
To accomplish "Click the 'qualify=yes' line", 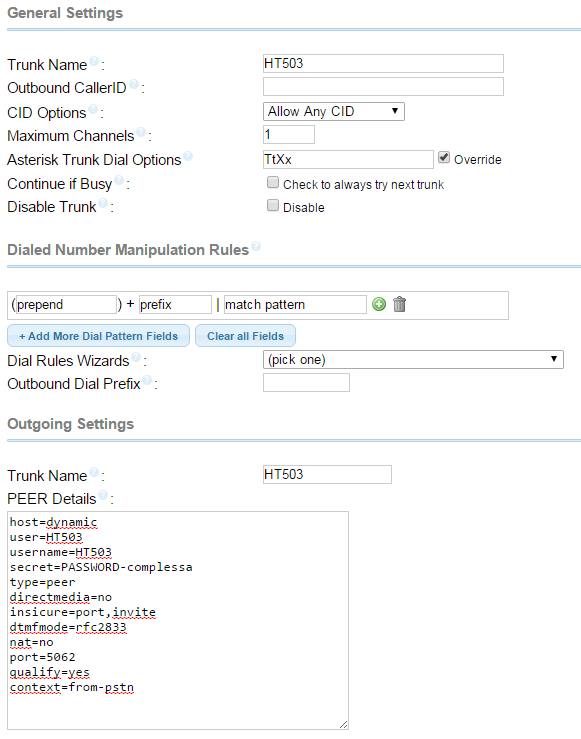I will click(49, 672).
